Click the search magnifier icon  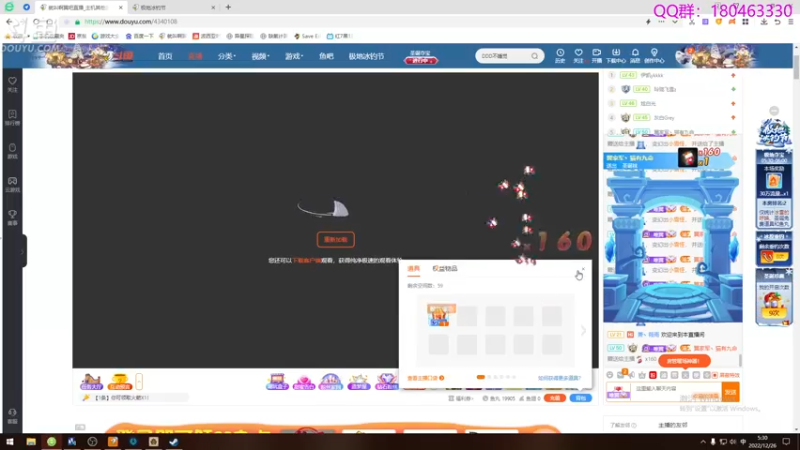pyautogui.click(x=534, y=56)
